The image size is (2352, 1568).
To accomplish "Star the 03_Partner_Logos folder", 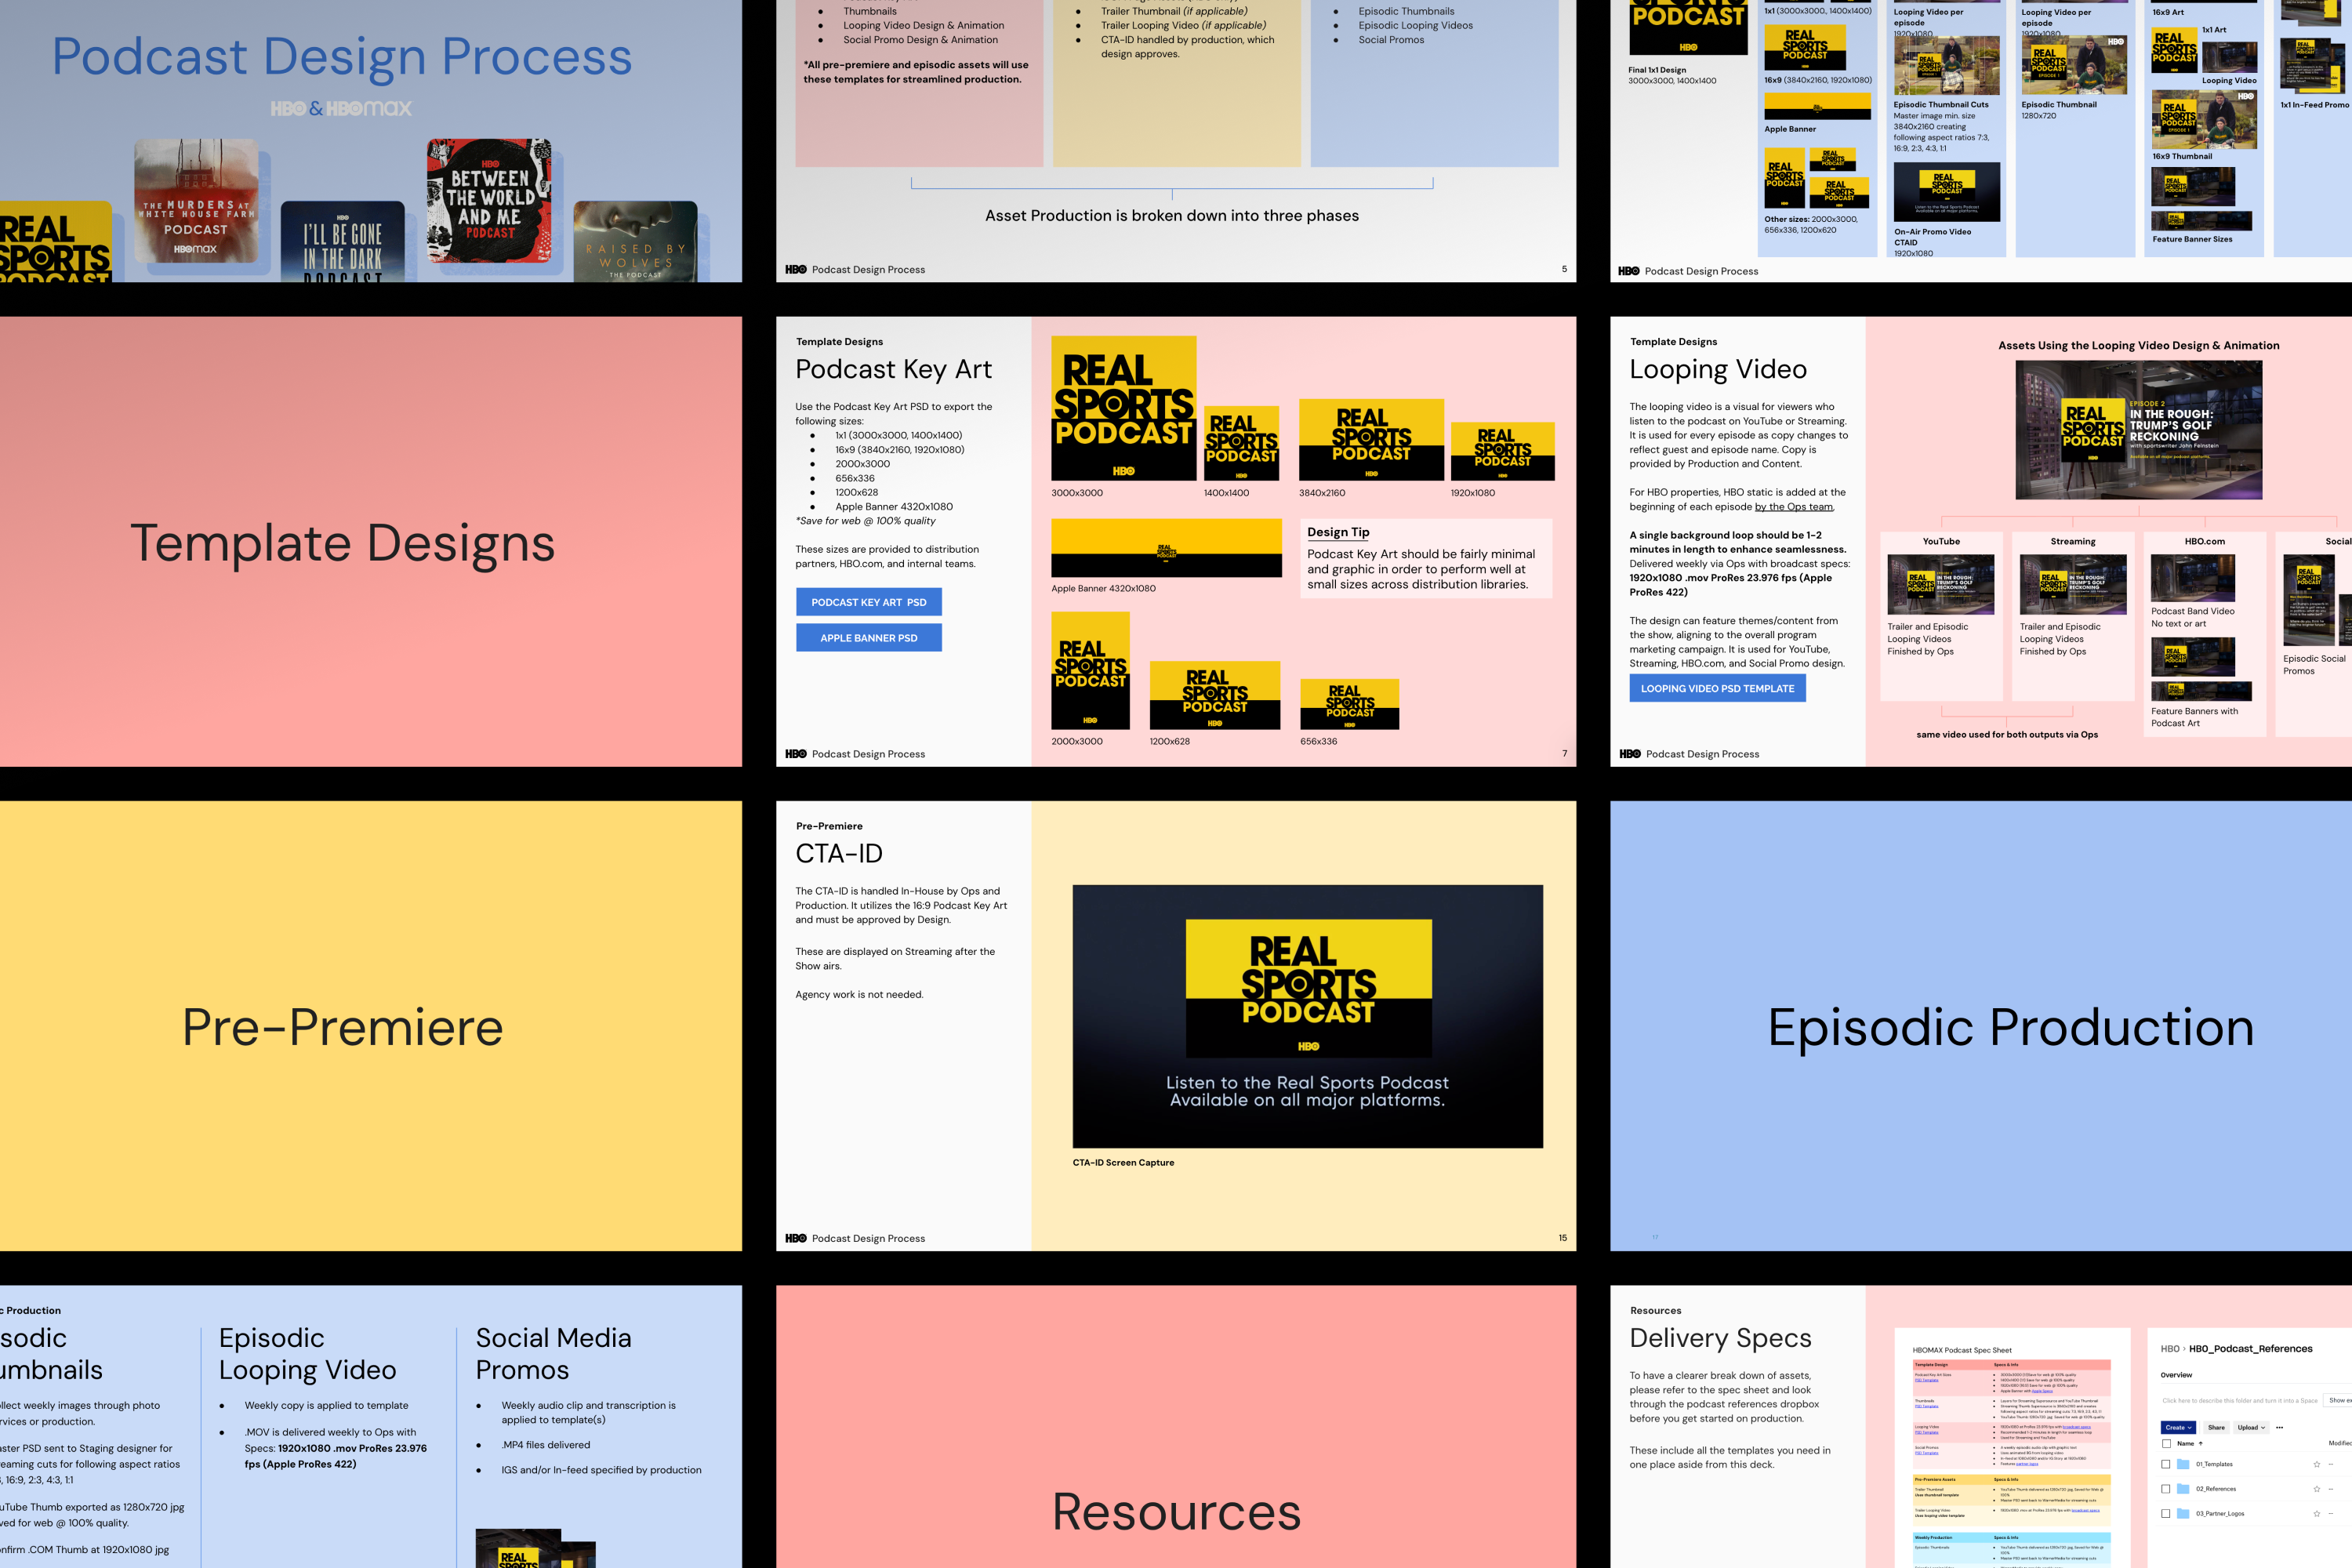I will coord(2317,1514).
